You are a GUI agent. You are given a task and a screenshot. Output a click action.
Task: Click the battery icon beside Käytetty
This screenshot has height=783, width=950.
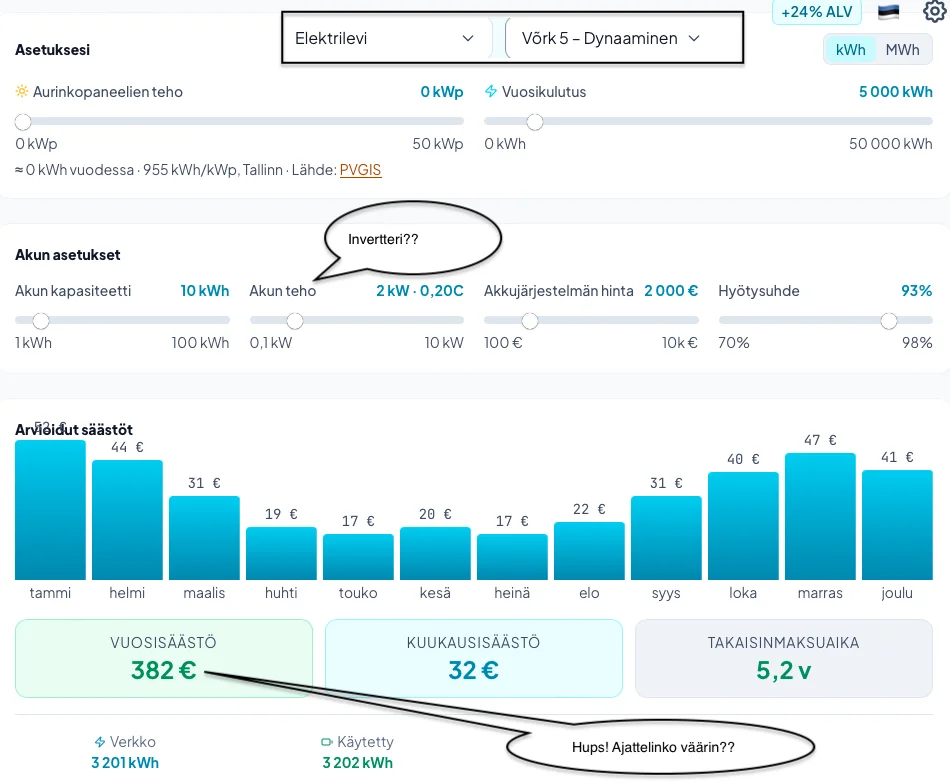tap(327, 742)
